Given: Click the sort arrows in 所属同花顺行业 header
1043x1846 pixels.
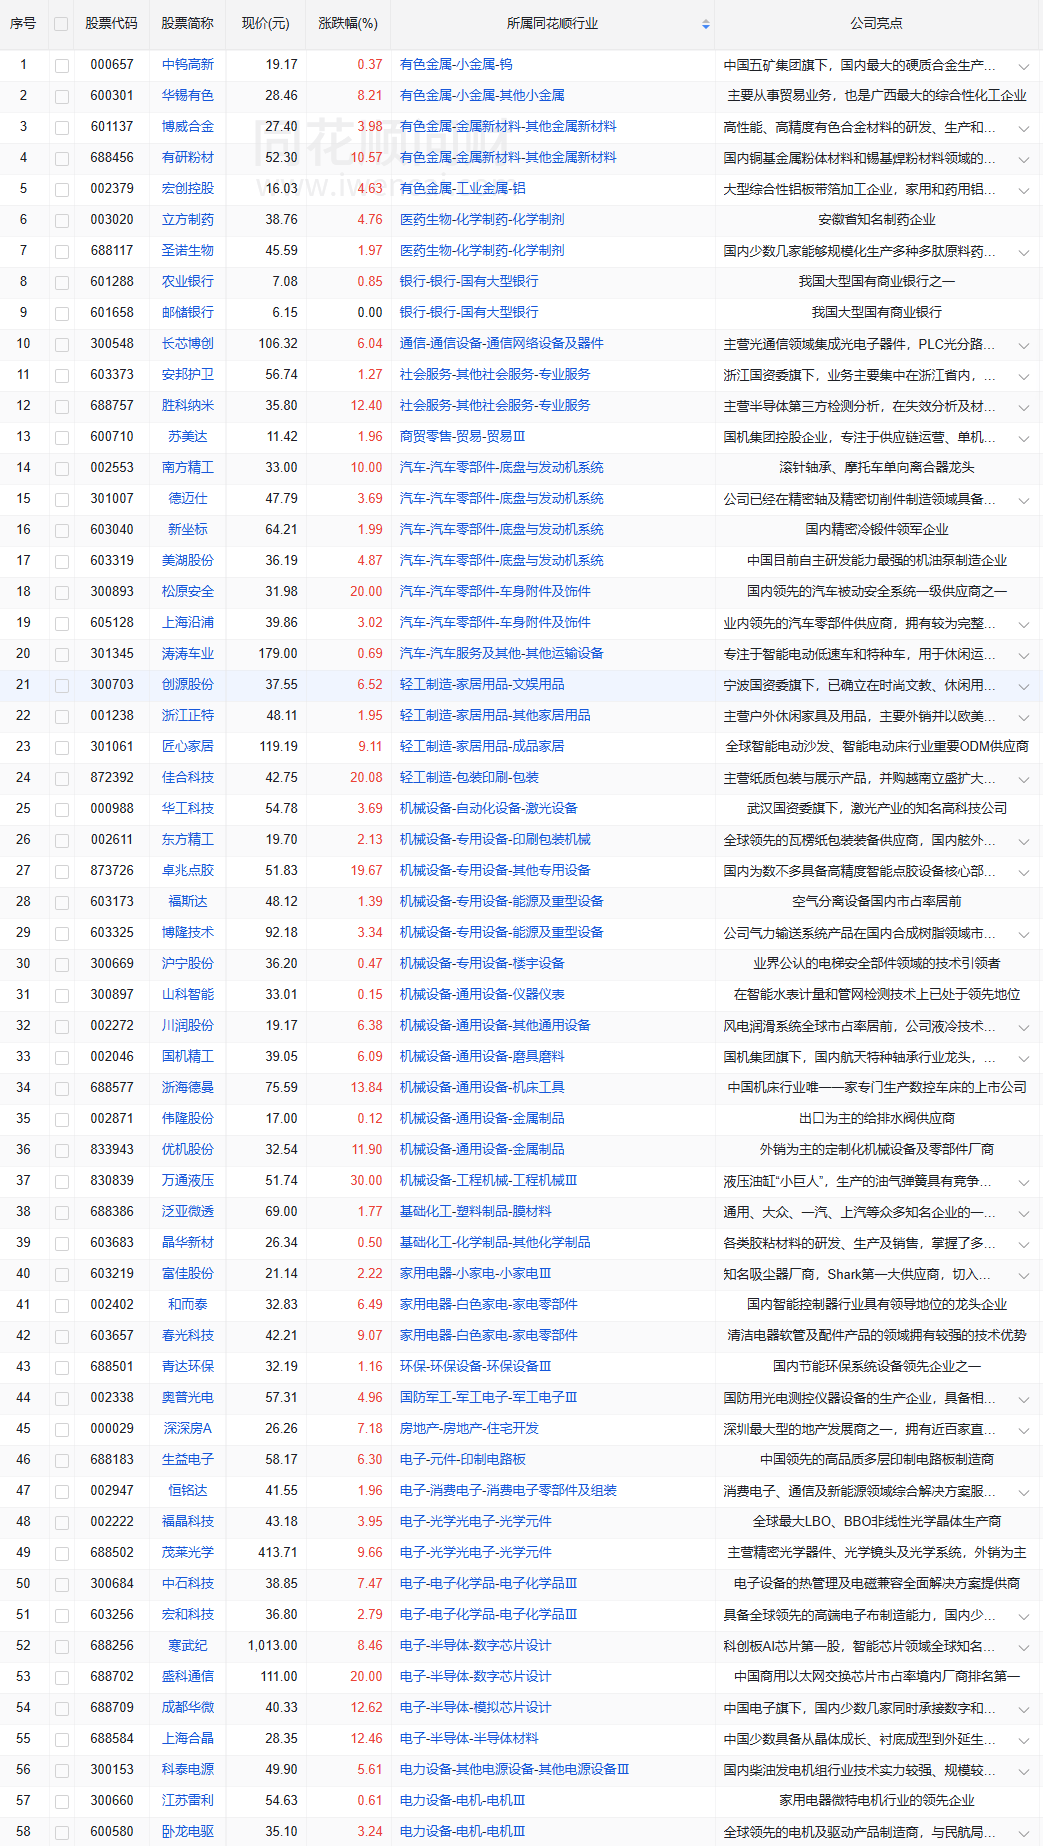Looking at the screenshot, I should click(706, 24).
